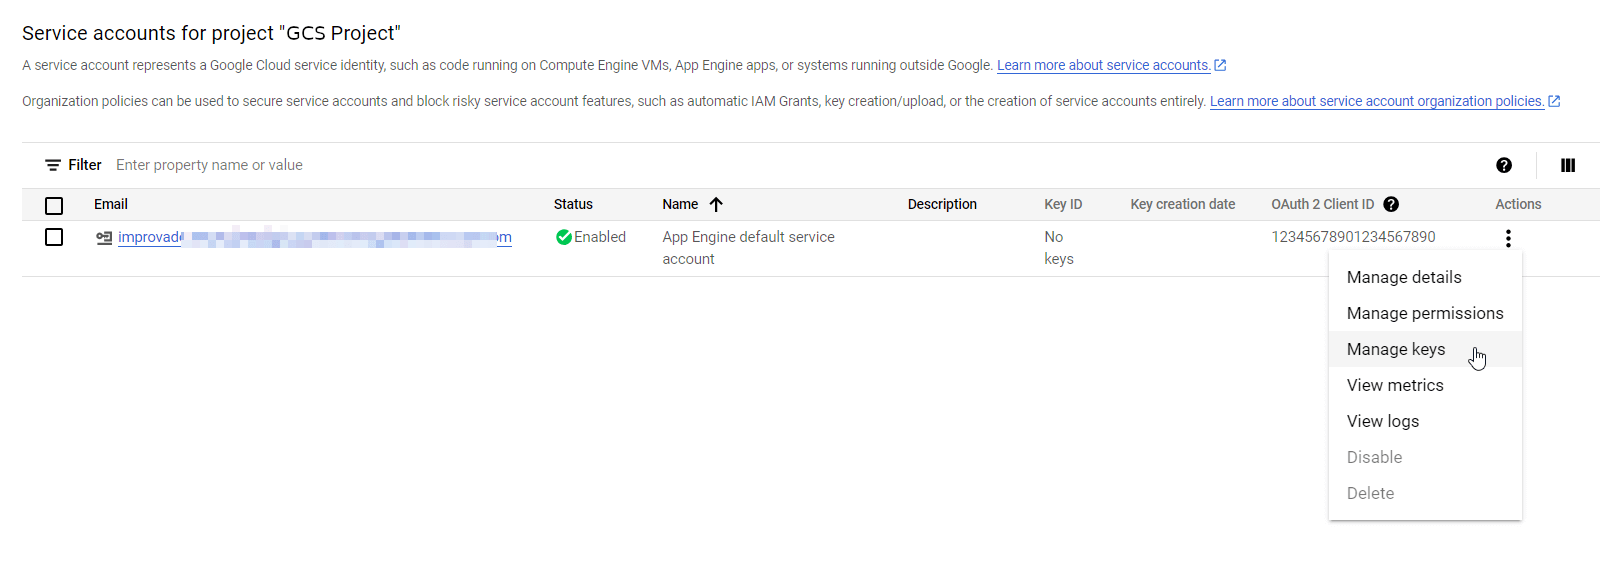Select View logs menu entry
This screenshot has width=1617, height=582.
tap(1382, 421)
